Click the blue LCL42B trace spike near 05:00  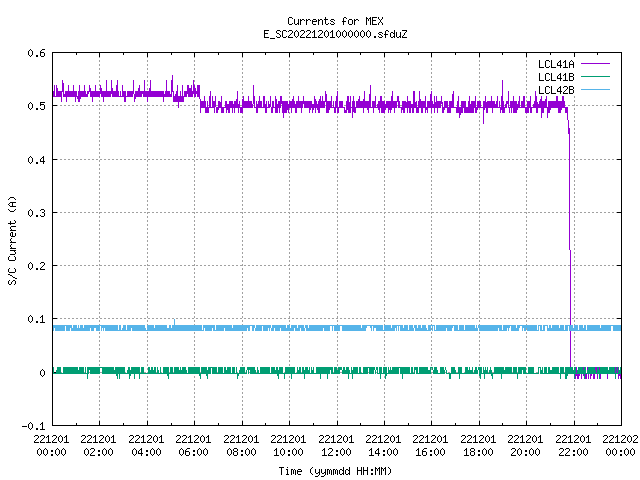point(174,322)
